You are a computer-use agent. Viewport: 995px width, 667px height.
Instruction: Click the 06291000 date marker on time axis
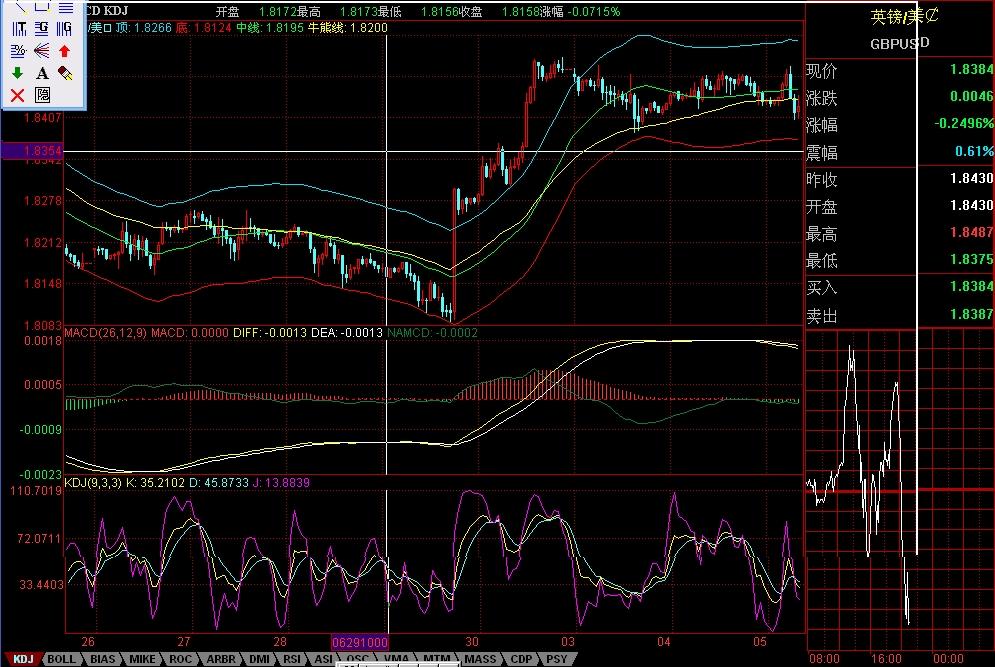[359, 641]
